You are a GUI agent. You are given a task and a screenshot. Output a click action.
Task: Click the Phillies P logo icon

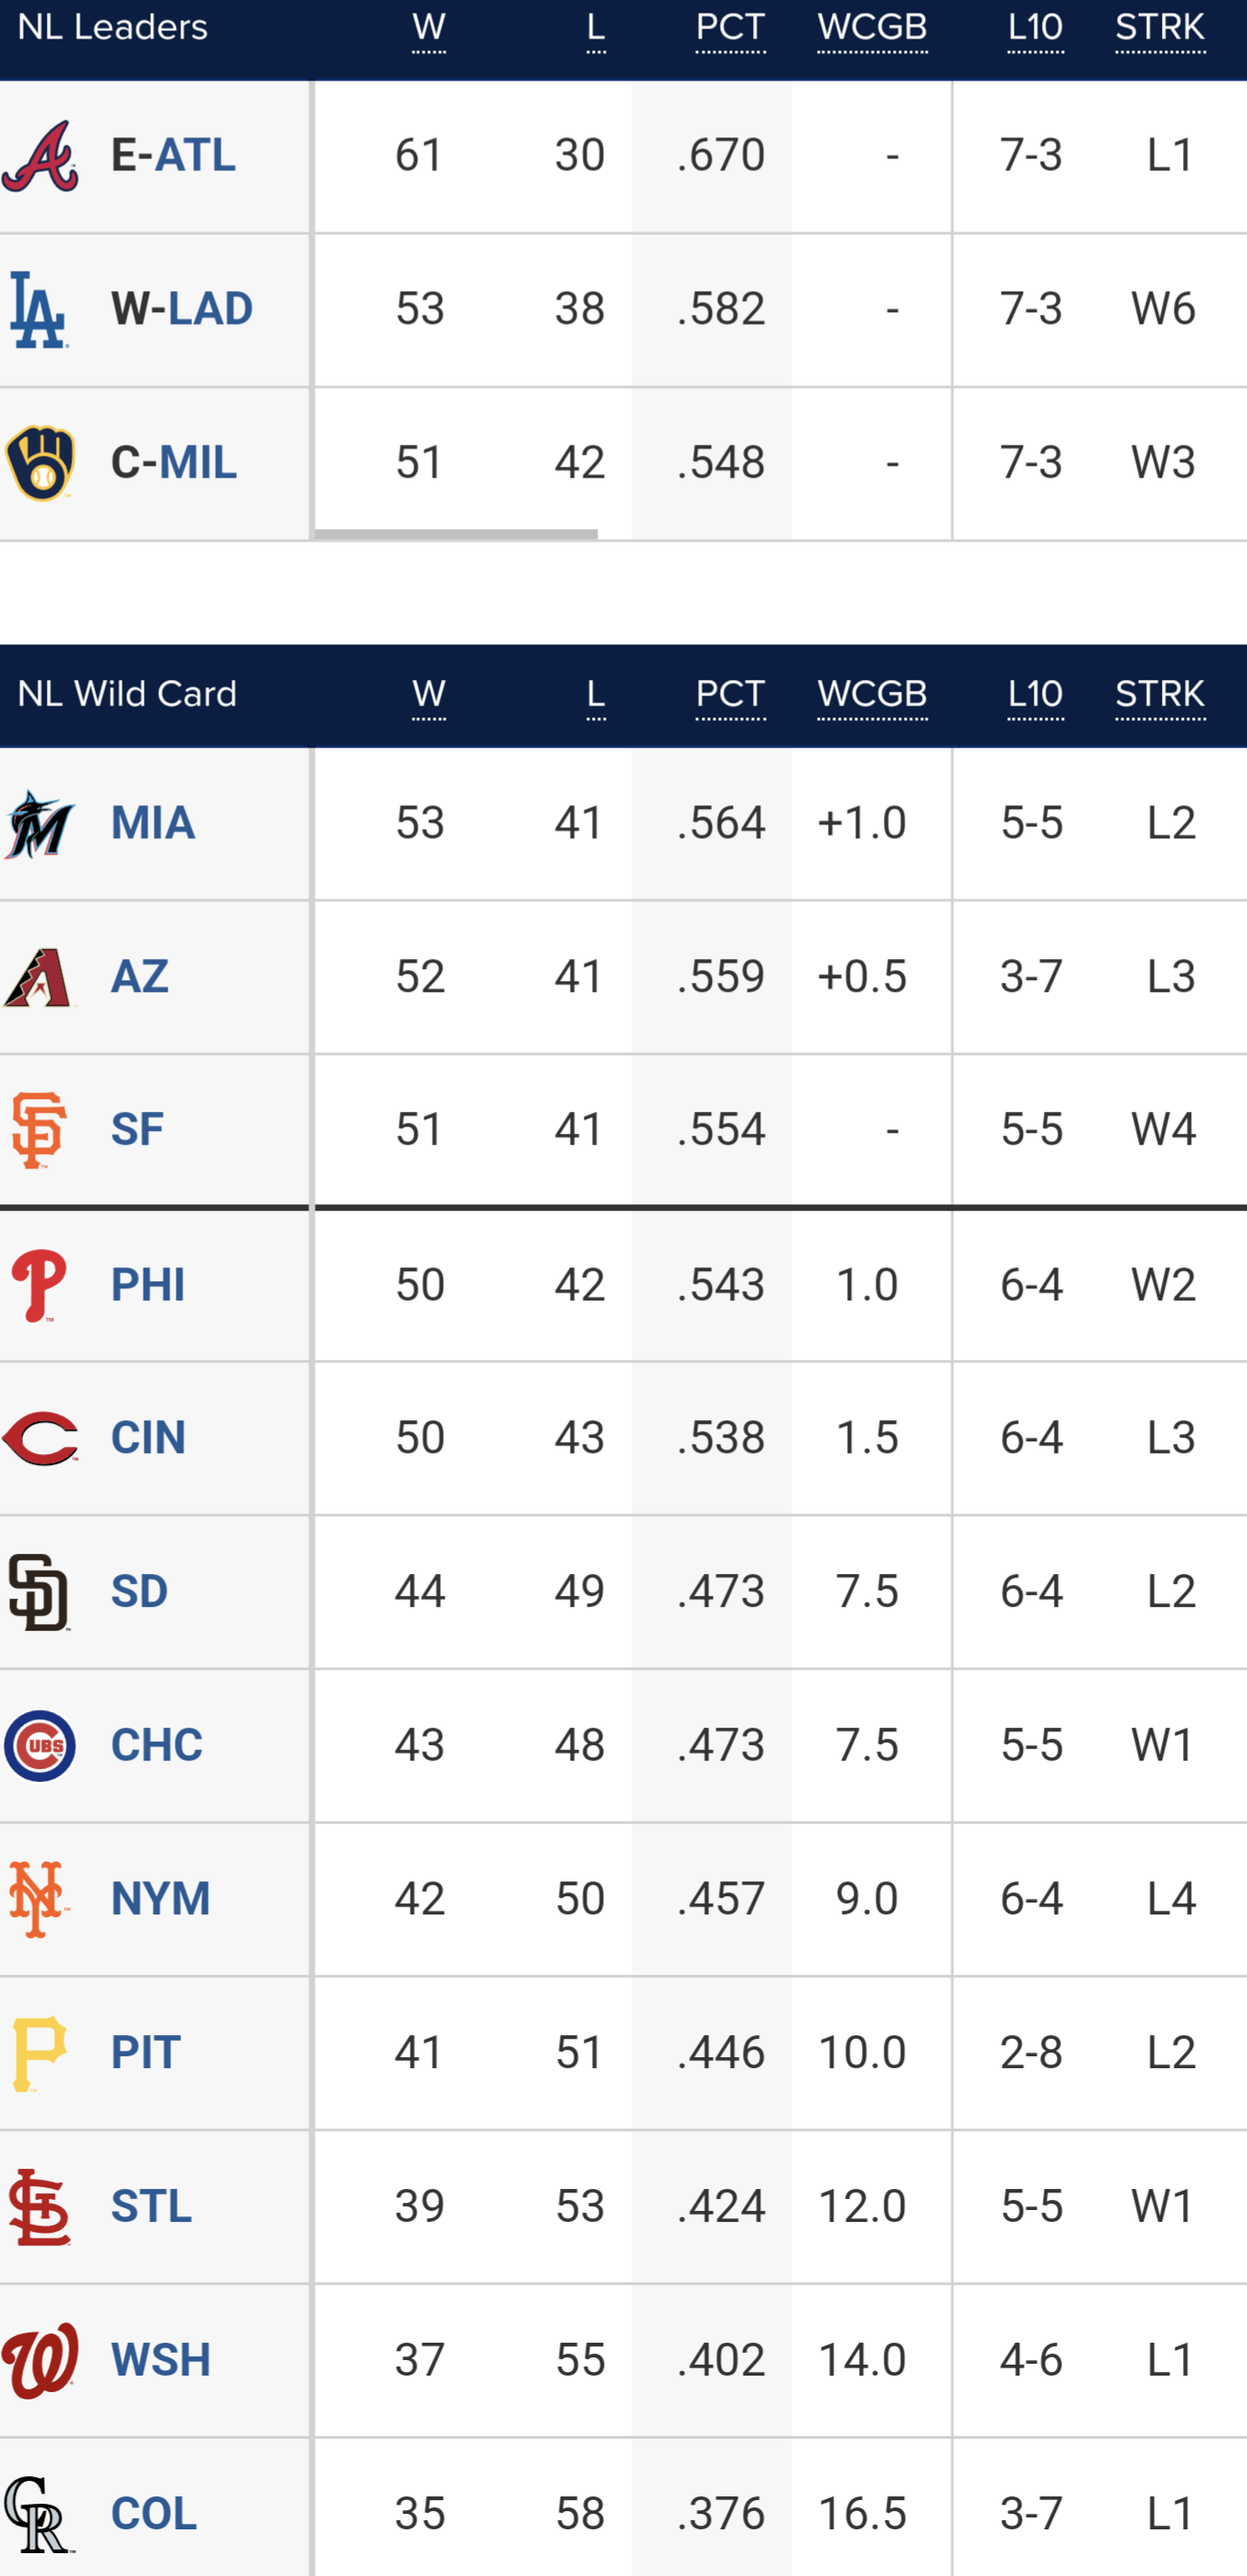point(40,1285)
